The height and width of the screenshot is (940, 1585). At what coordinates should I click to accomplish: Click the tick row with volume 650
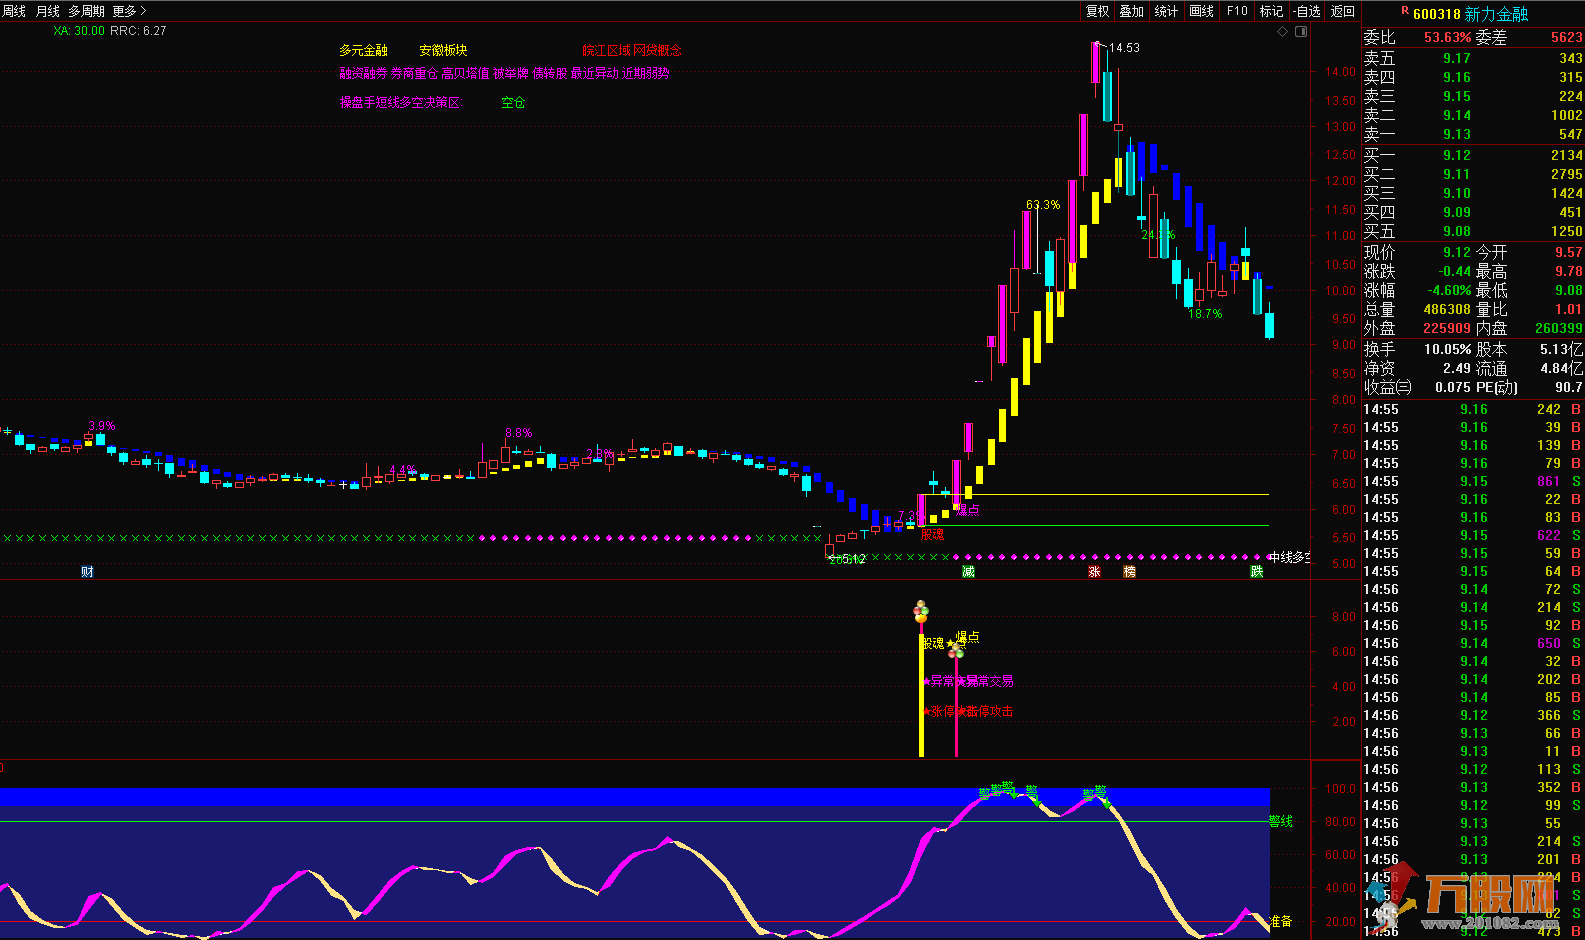(1473, 644)
